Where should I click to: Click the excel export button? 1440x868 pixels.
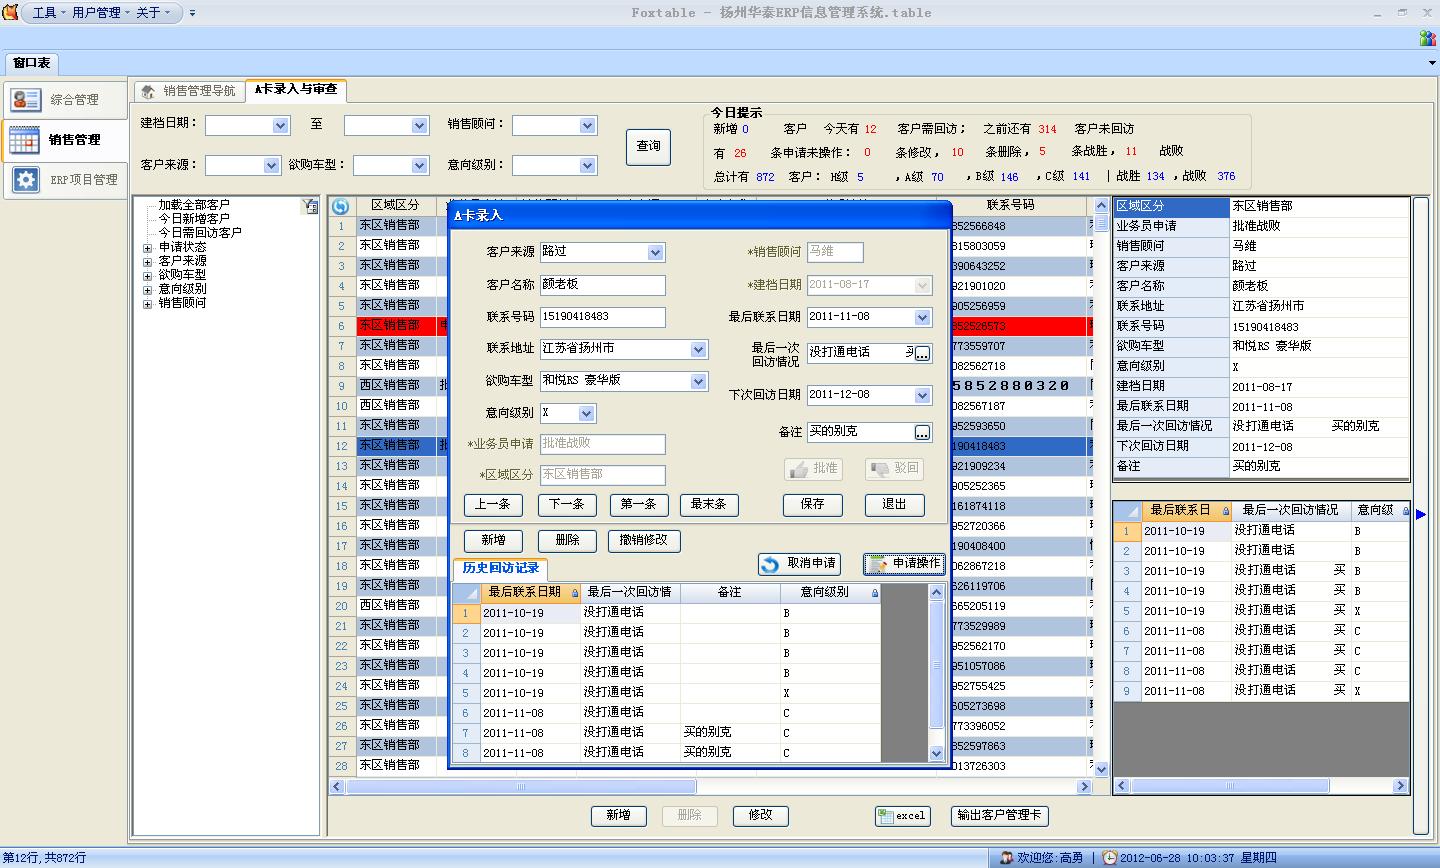pyautogui.click(x=903, y=816)
